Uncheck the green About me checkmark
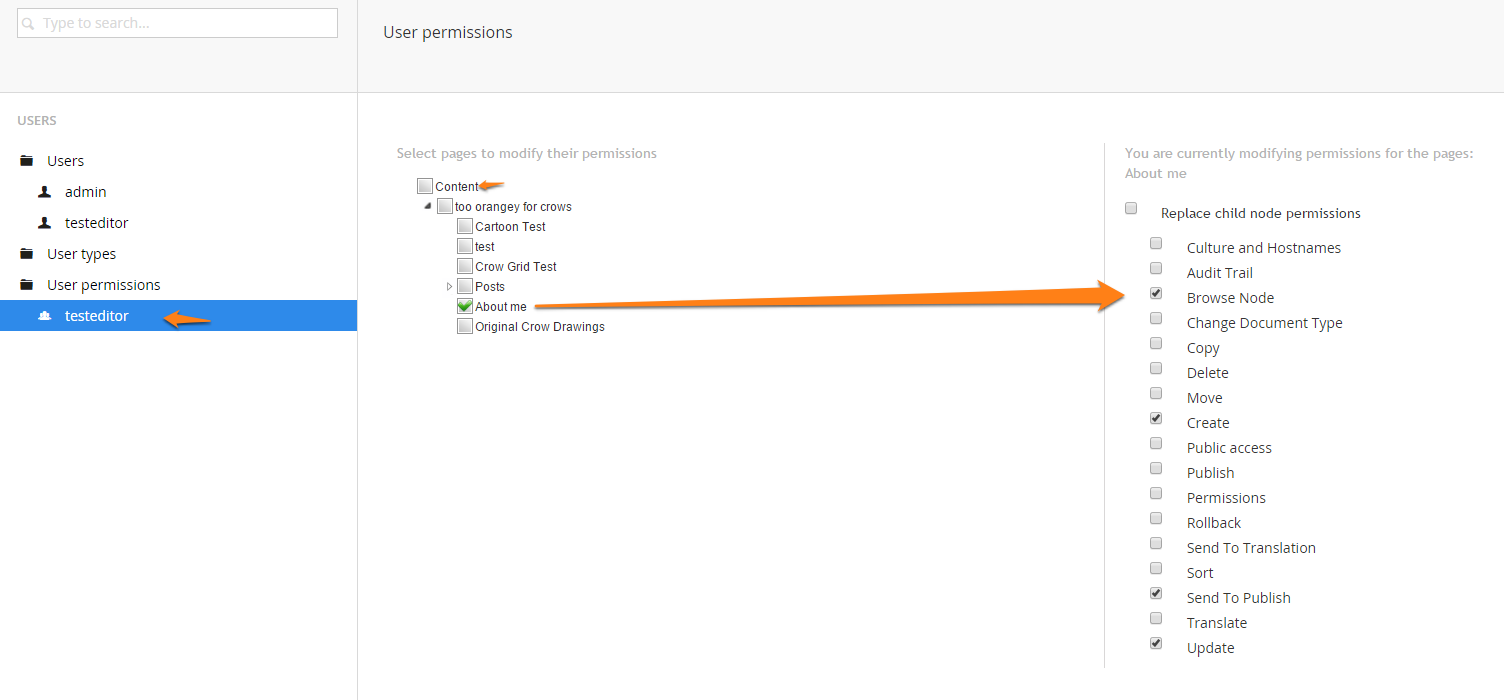Viewport: 1504px width, 700px height. pyautogui.click(x=465, y=306)
